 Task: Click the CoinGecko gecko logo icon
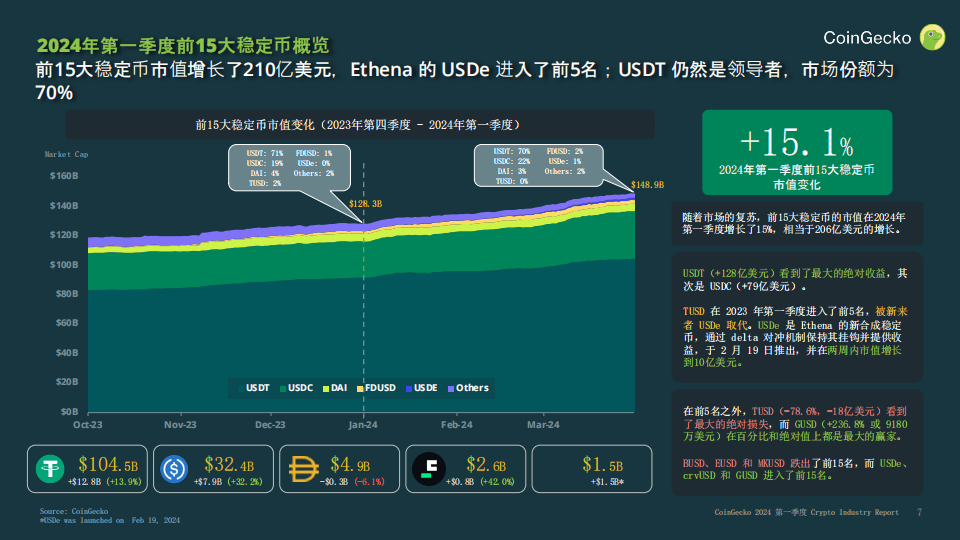932,37
